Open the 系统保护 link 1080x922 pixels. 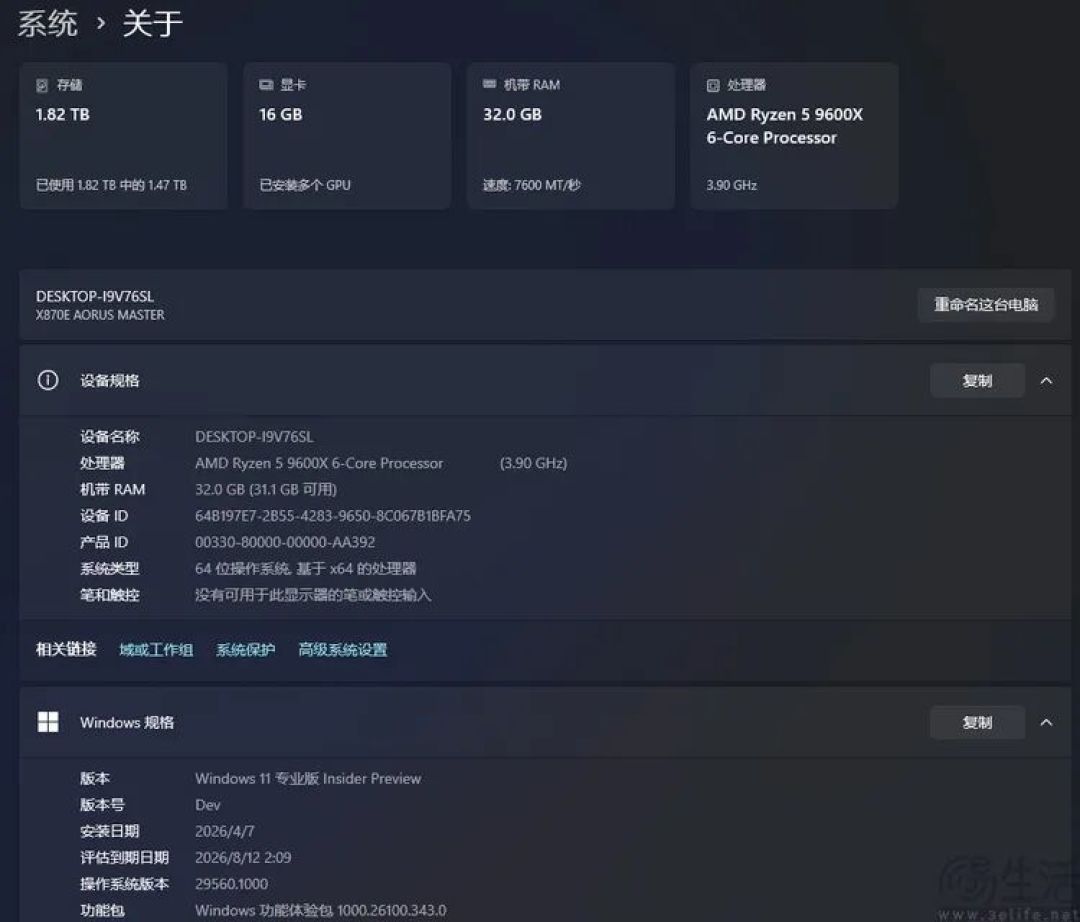pos(246,649)
